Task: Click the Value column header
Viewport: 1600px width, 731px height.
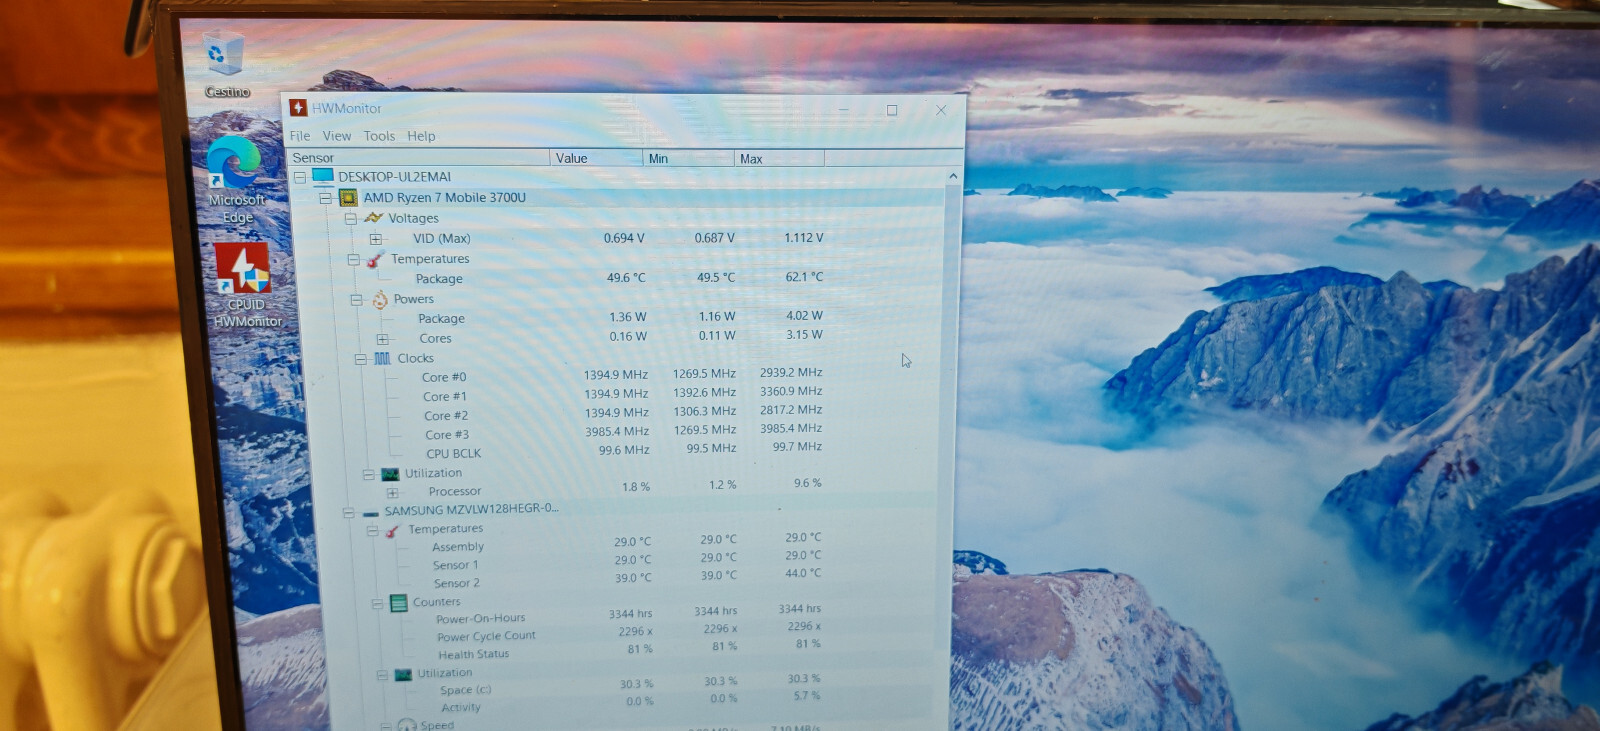Action: [596, 158]
